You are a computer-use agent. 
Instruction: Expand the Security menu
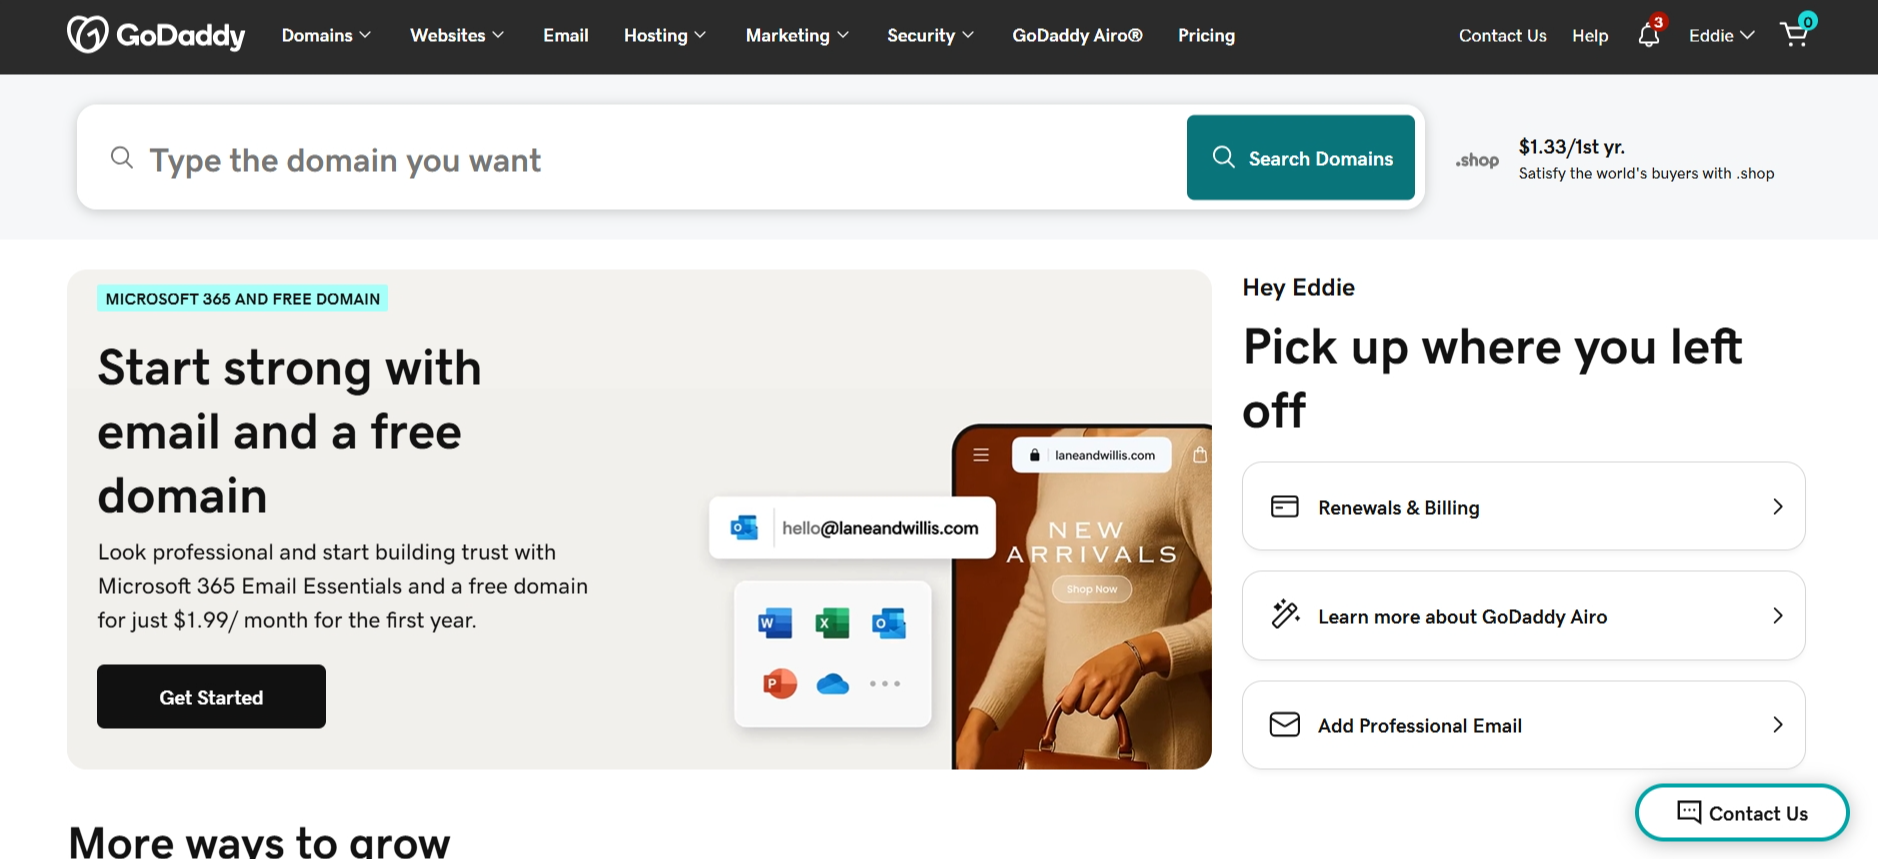[x=930, y=35]
